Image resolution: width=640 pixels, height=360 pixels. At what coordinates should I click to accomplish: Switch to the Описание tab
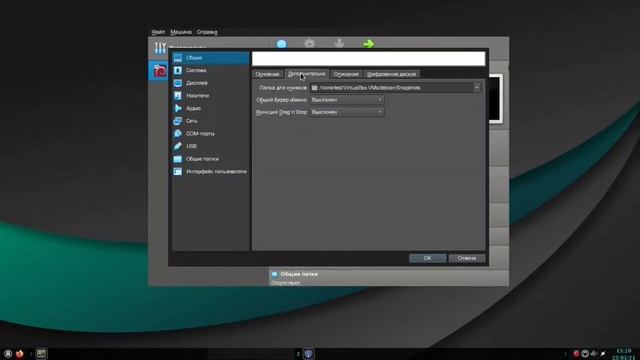[346, 74]
